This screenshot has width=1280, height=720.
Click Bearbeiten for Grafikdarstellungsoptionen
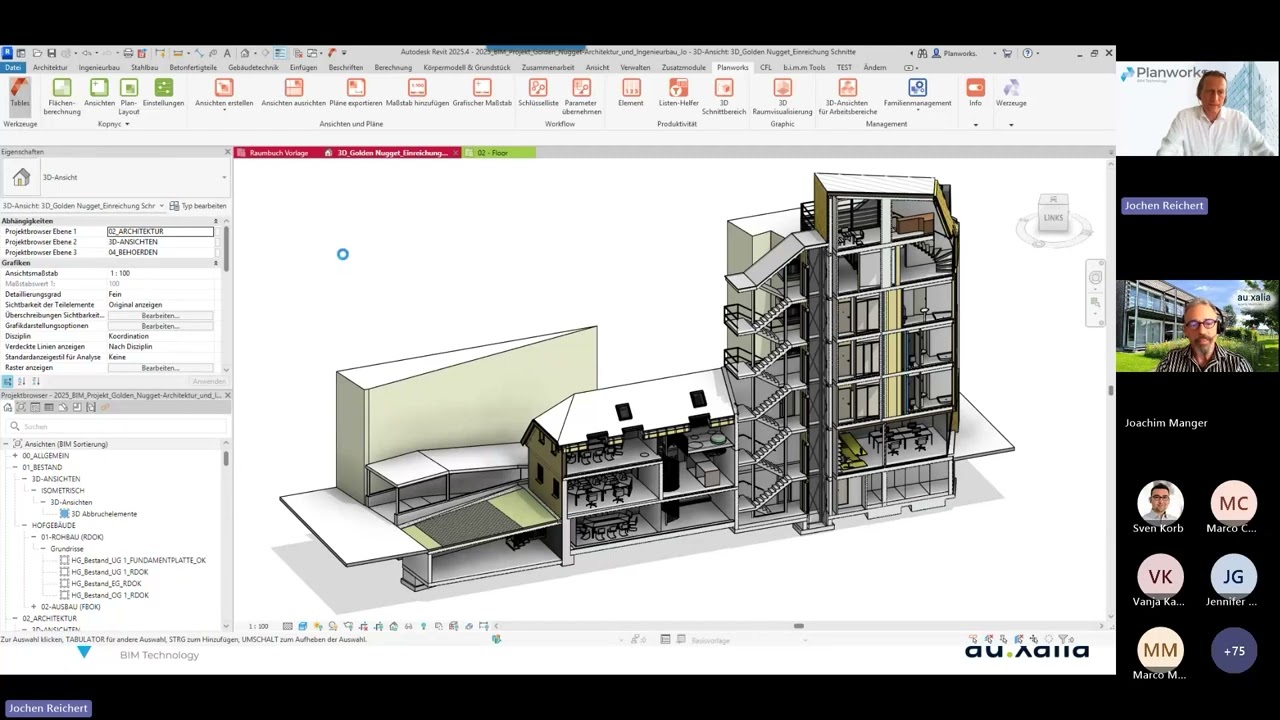pos(160,326)
